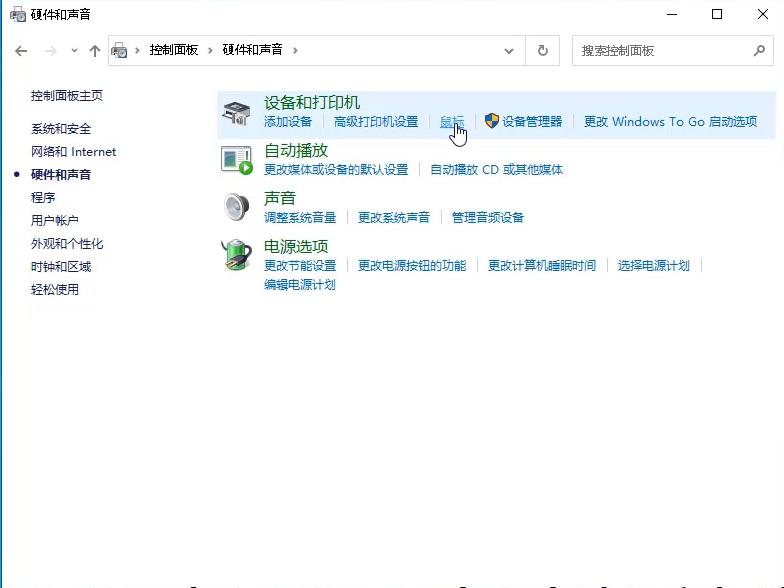
Task: Open the 鼠标 (Mouse) settings link
Action: tap(451, 122)
